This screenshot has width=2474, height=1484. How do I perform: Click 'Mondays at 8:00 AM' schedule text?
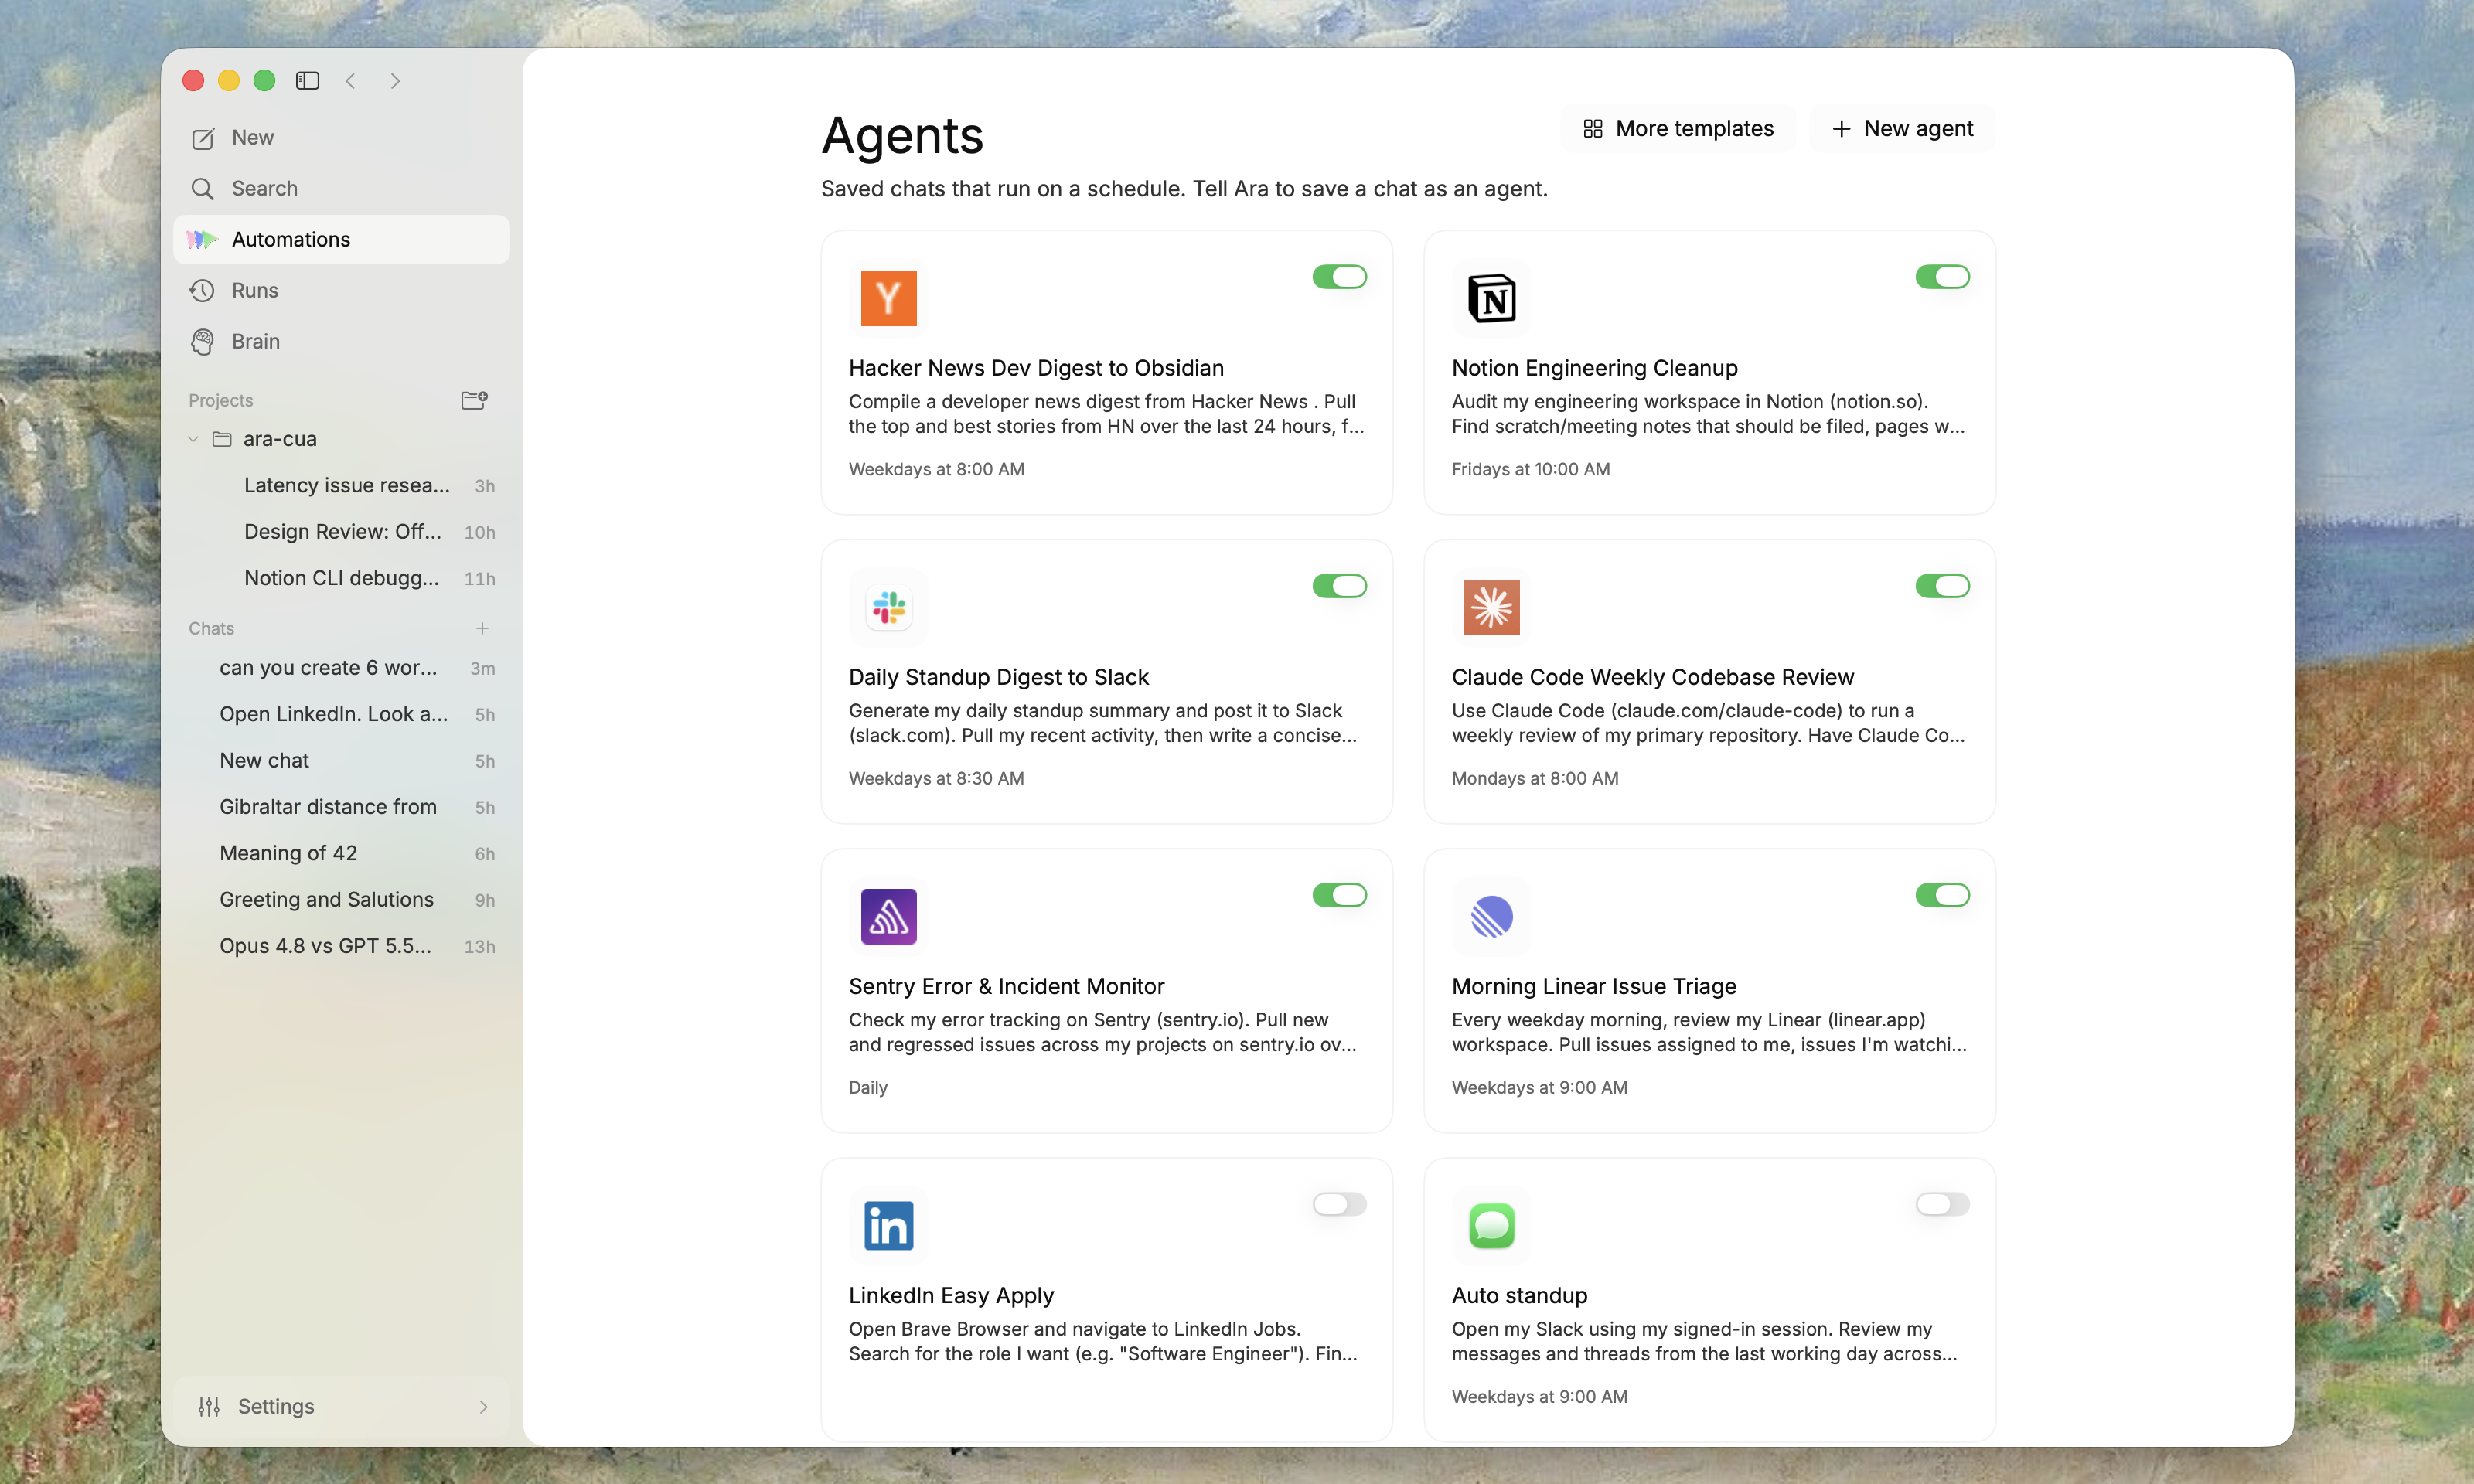coord(1535,778)
